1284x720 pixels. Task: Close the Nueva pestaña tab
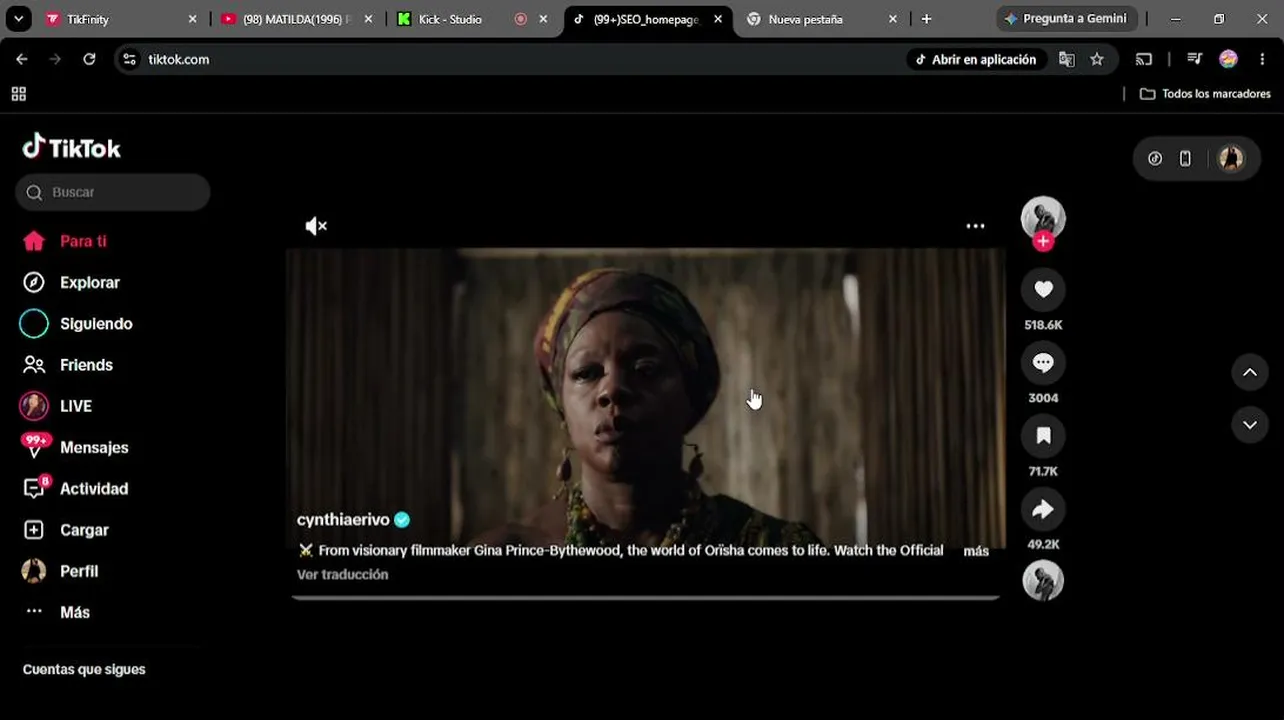pos(893,19)
